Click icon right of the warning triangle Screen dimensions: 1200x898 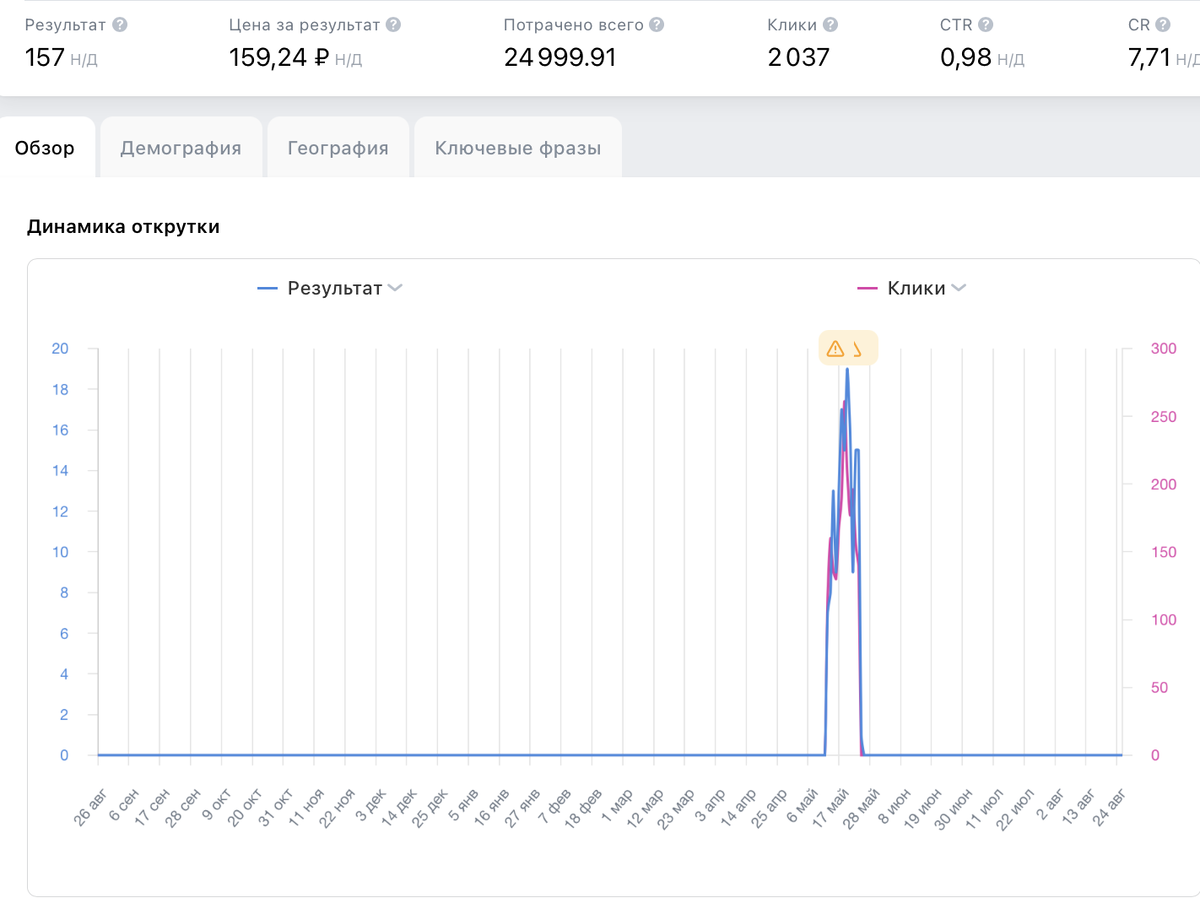(x=857, y=348)
